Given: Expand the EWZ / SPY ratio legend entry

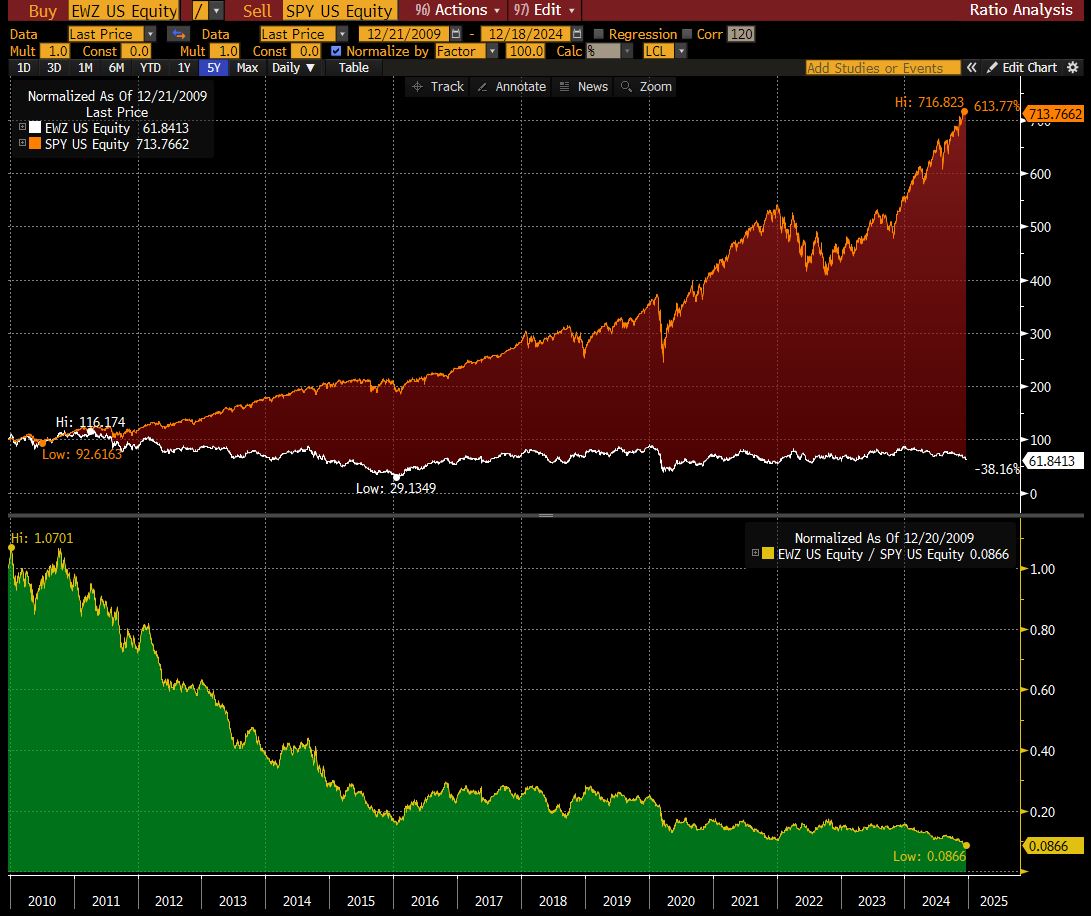Looking at the screenshot, I should pos(755,553).
